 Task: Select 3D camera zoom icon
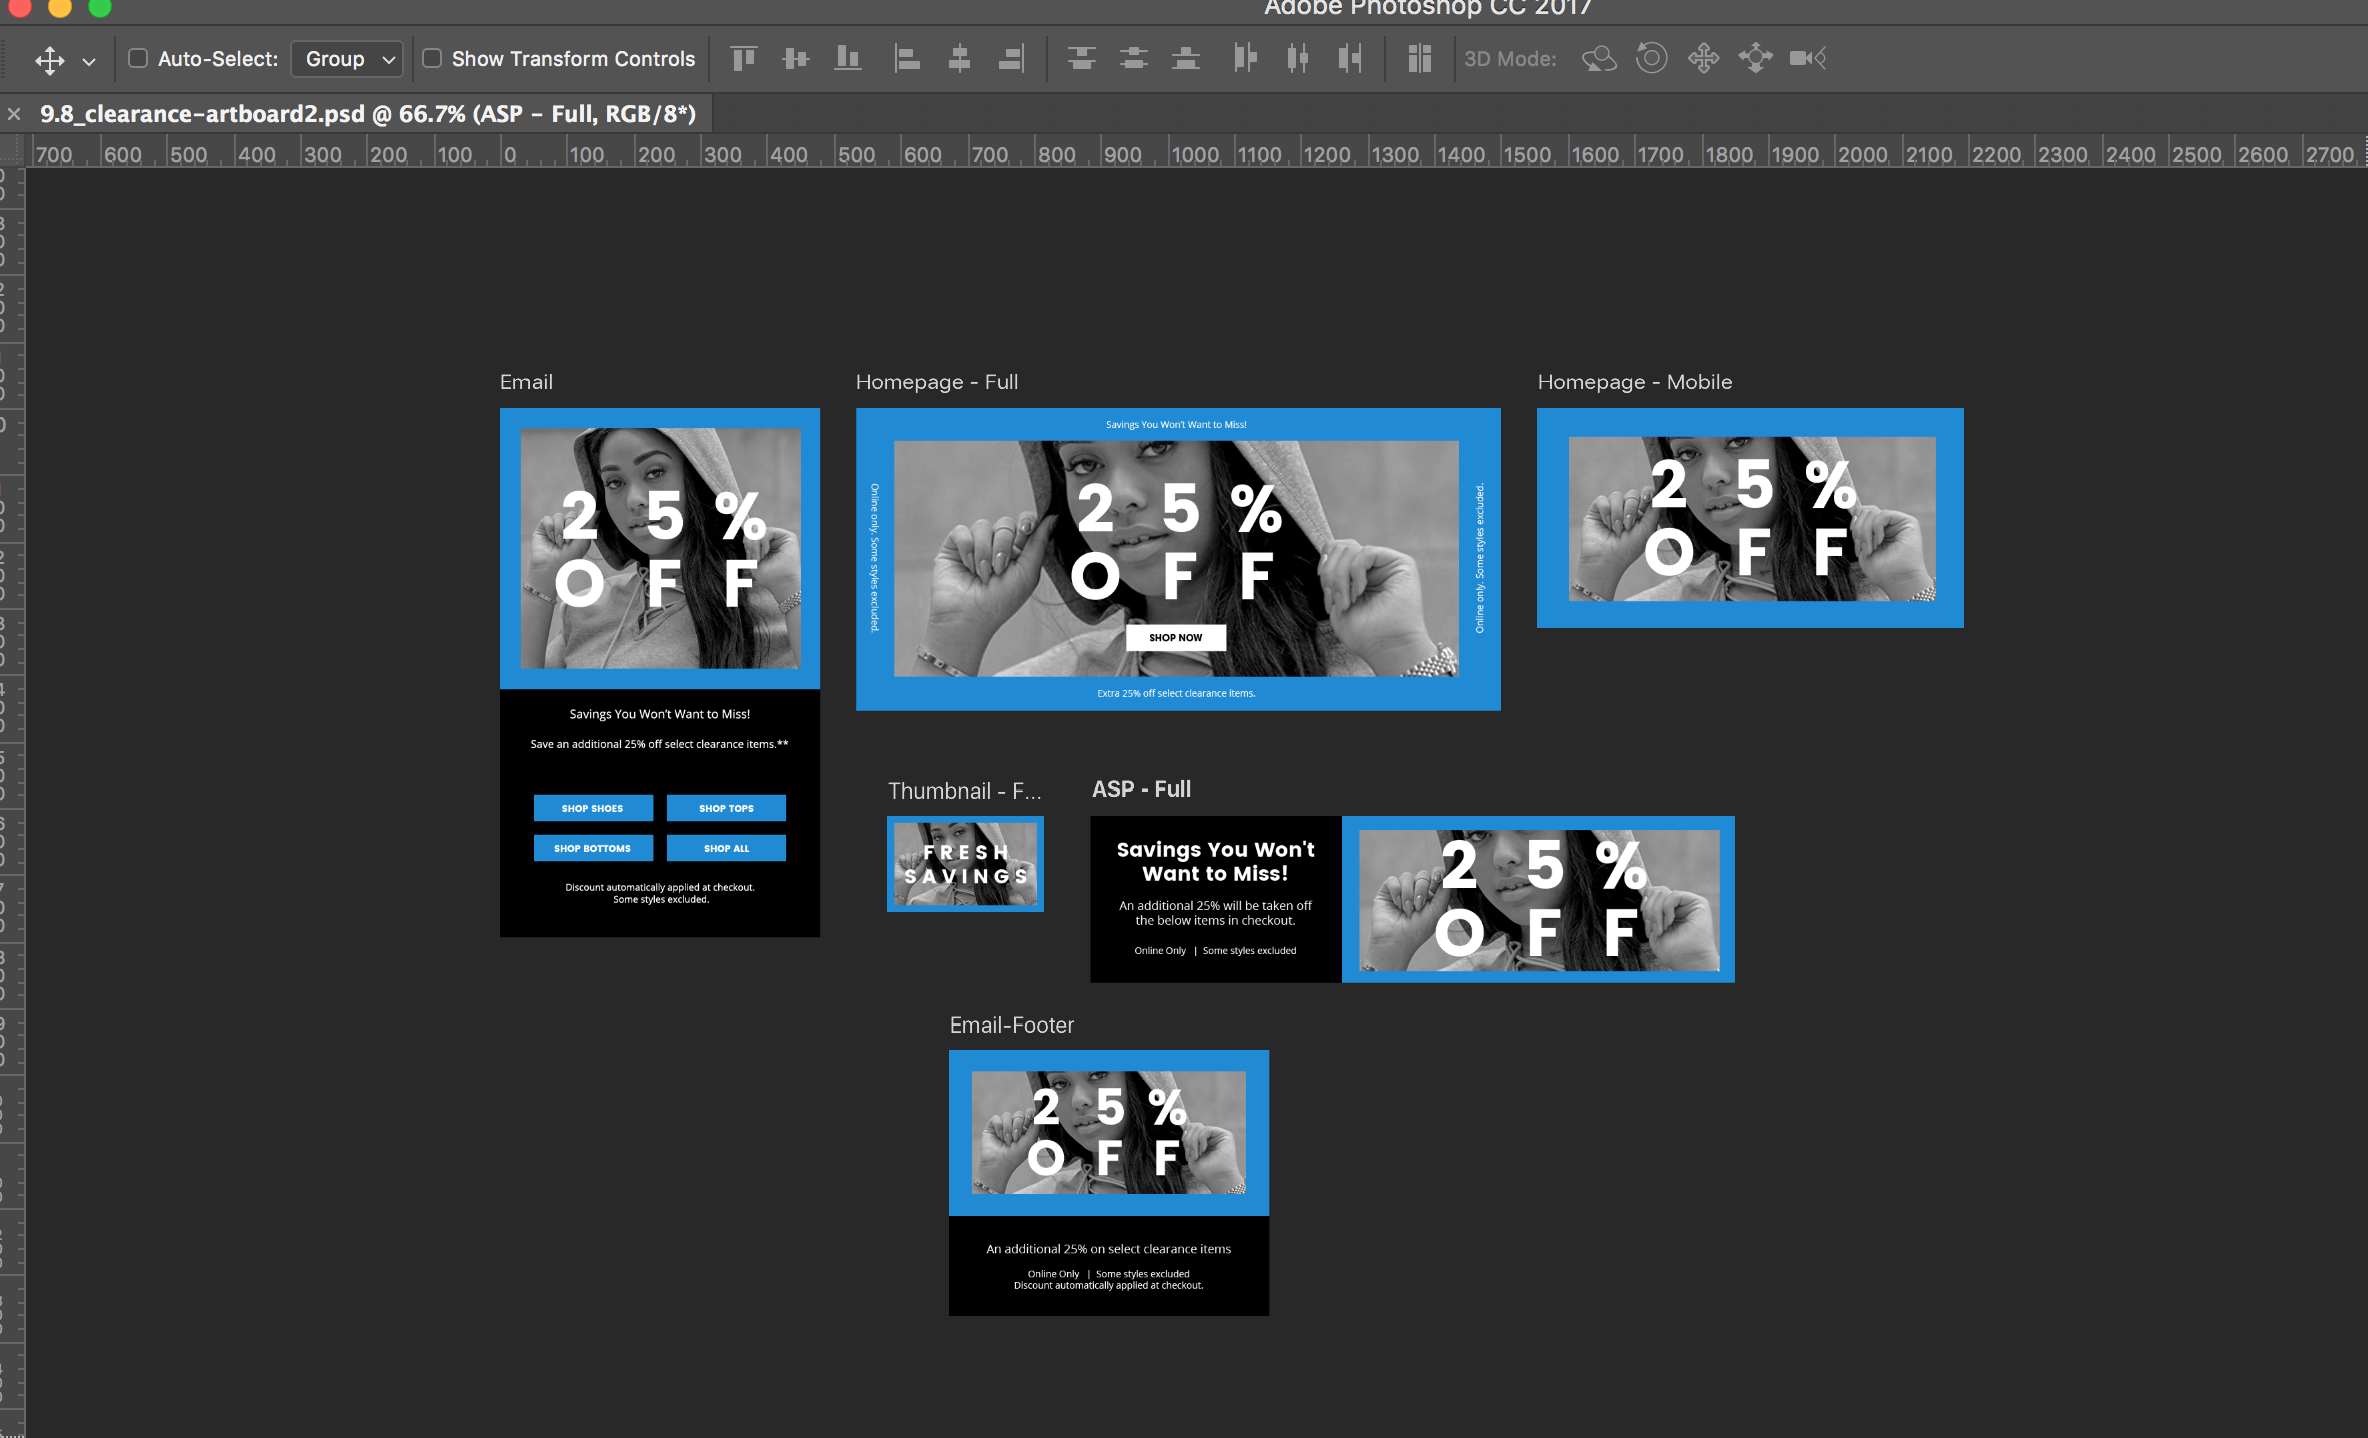coord(1808,58)
